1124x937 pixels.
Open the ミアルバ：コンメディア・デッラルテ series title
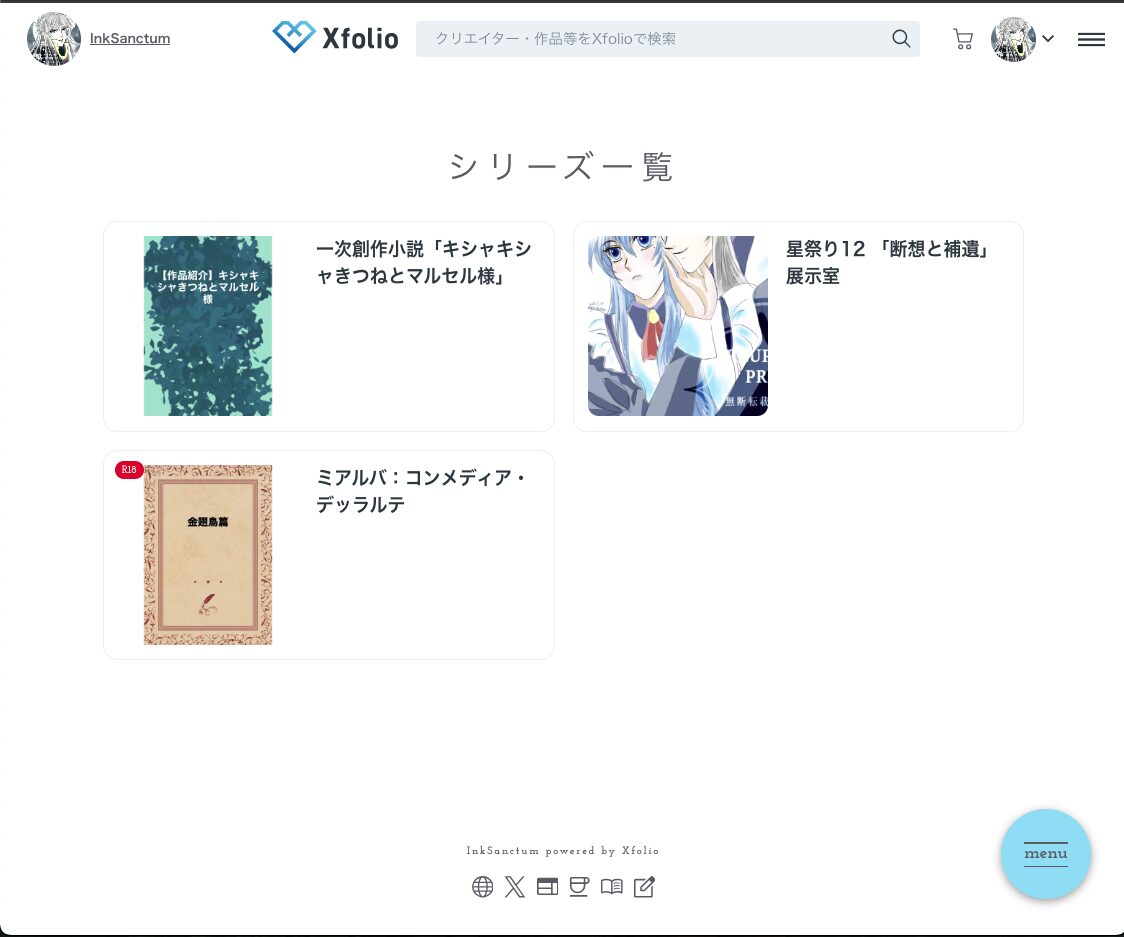click(421, 491)
